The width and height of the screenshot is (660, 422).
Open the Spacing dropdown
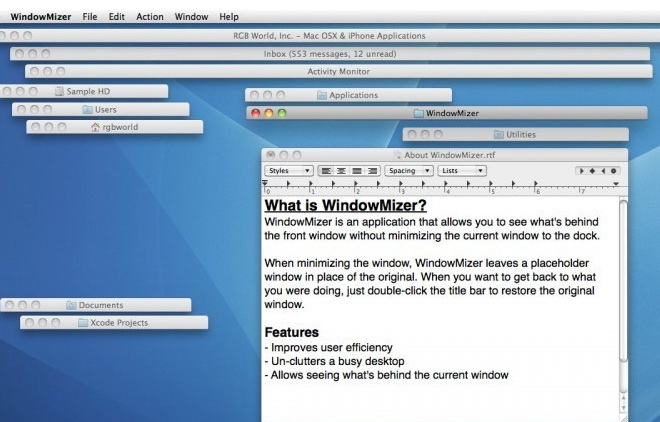click(x=409, y=171)
